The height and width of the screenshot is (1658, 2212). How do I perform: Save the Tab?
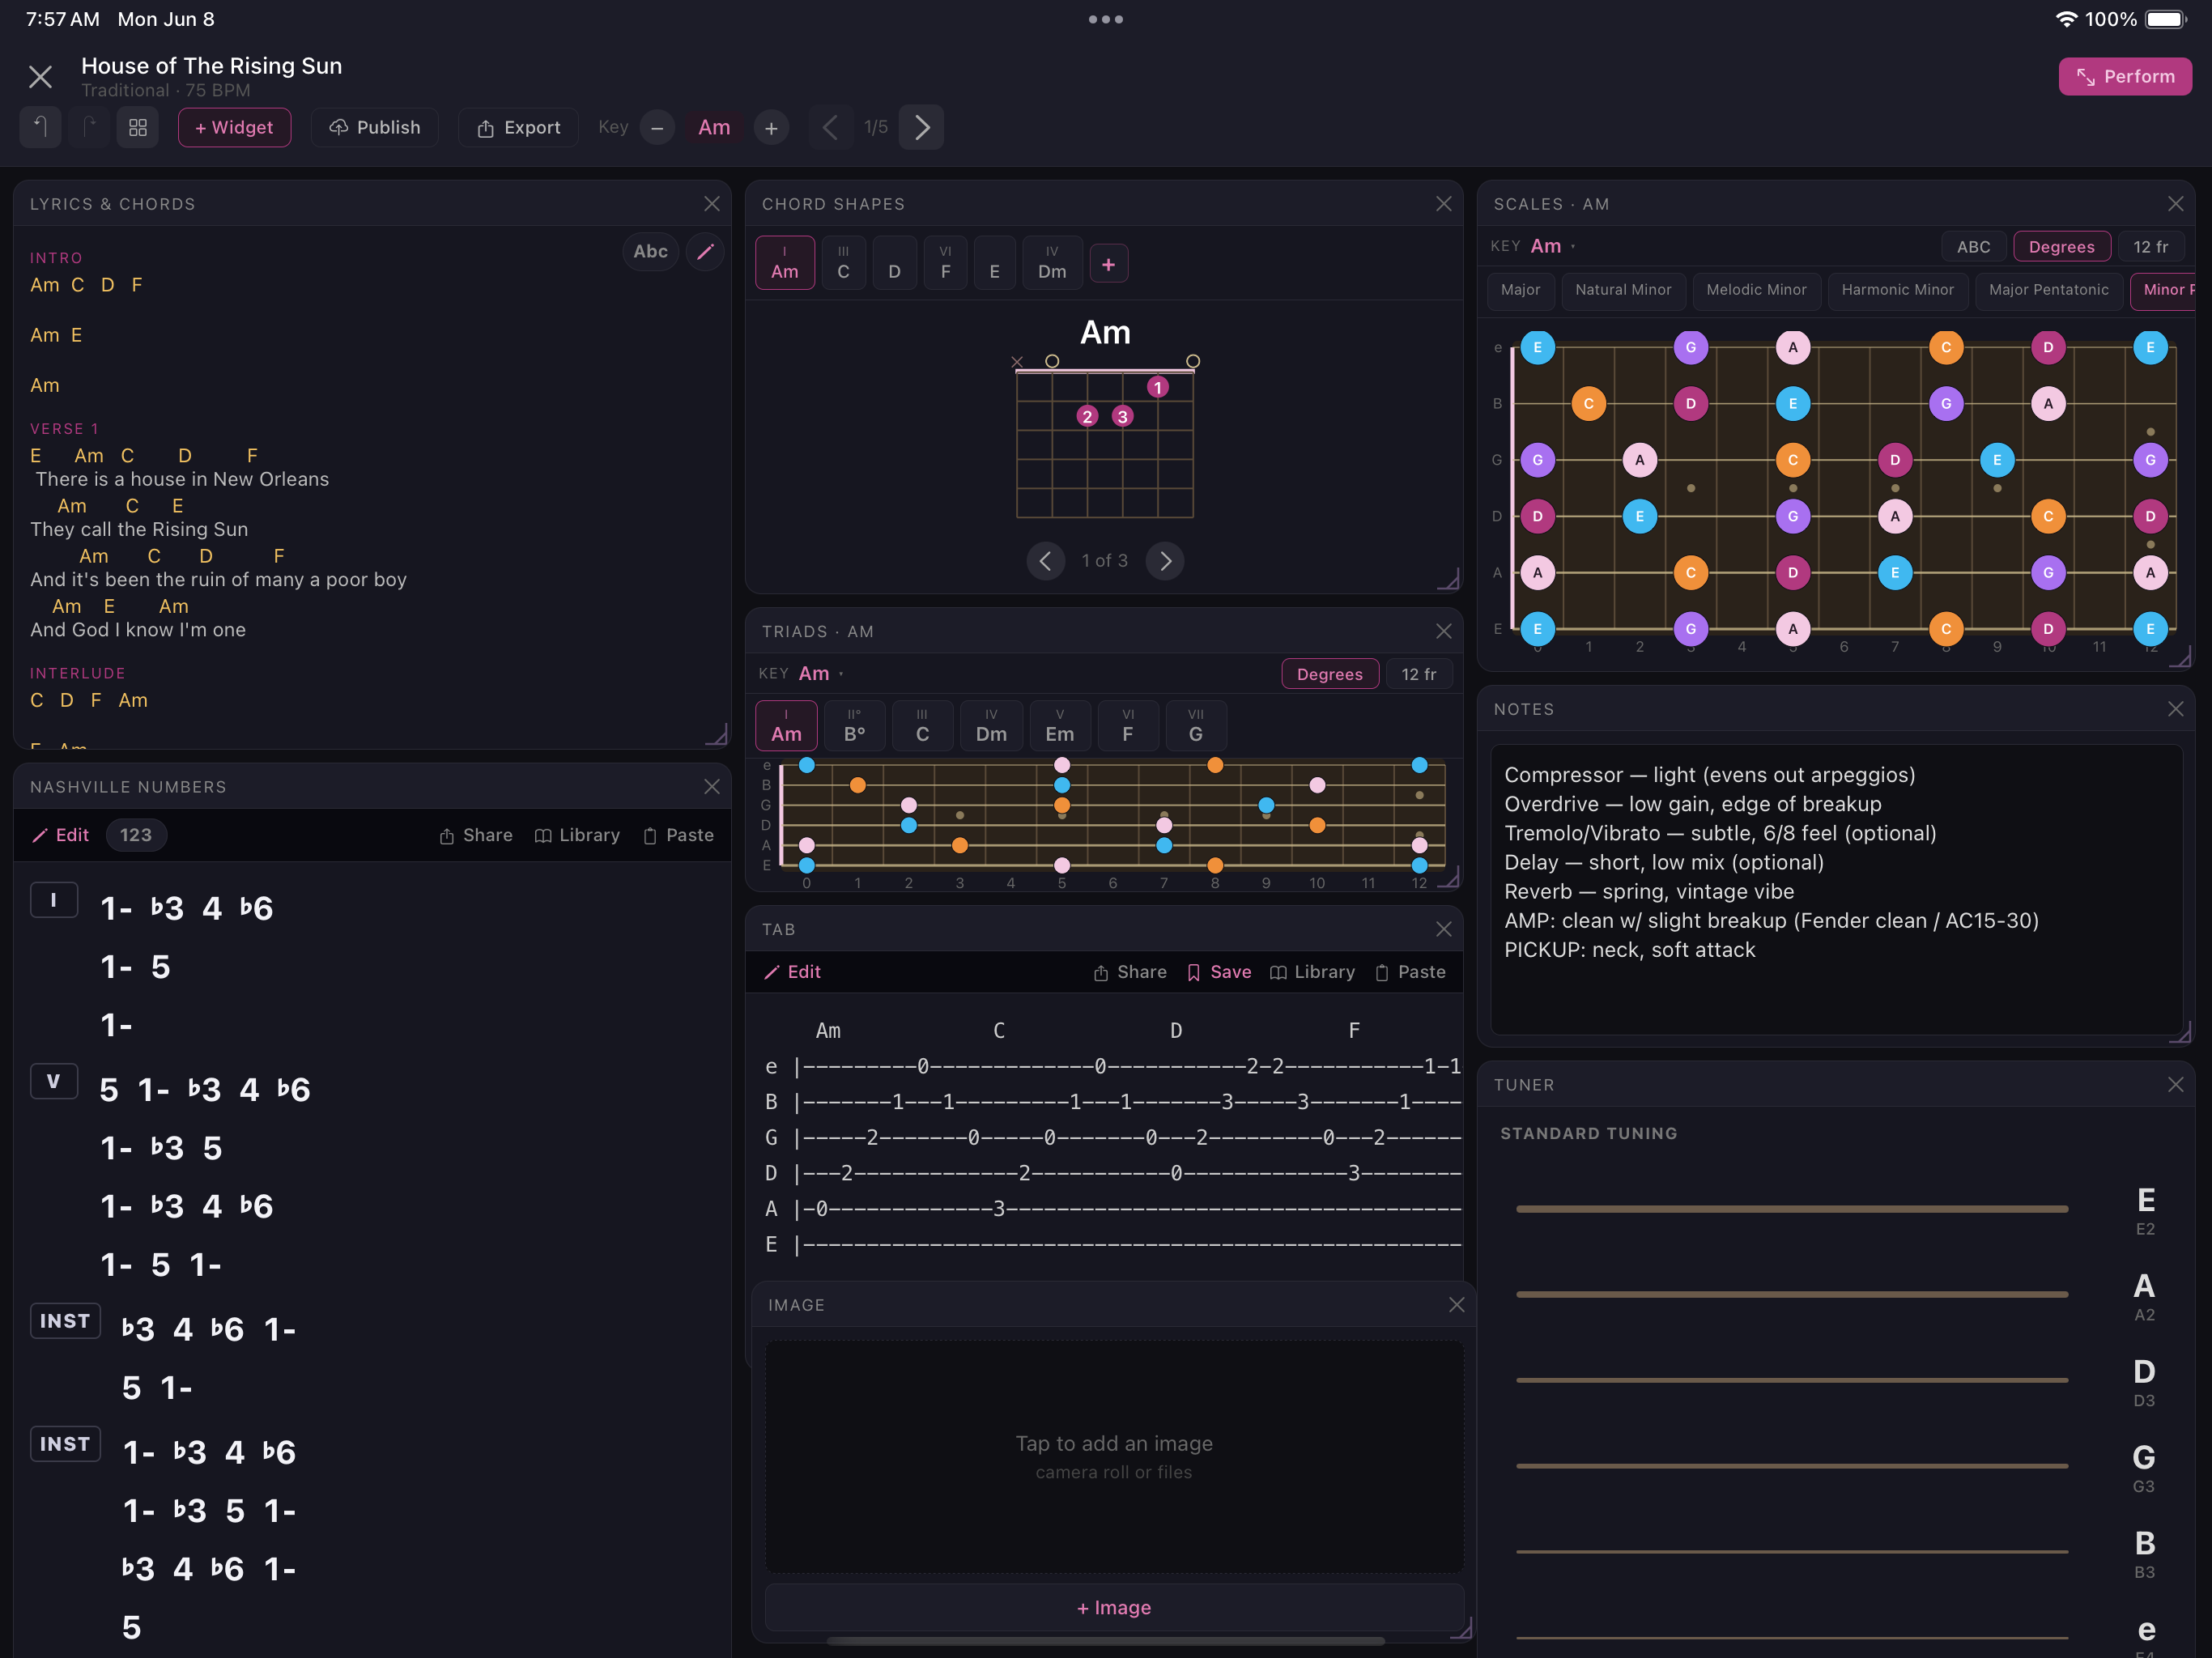tap(1219, 972)
